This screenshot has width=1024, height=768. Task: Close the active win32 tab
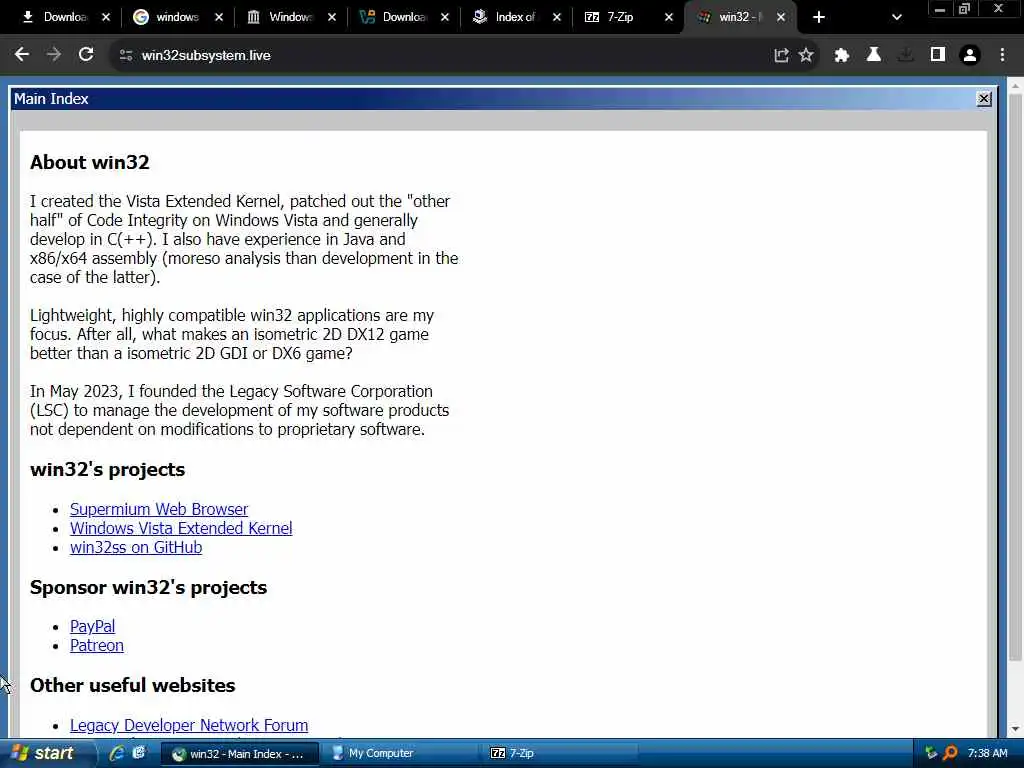tap(781, 17)
